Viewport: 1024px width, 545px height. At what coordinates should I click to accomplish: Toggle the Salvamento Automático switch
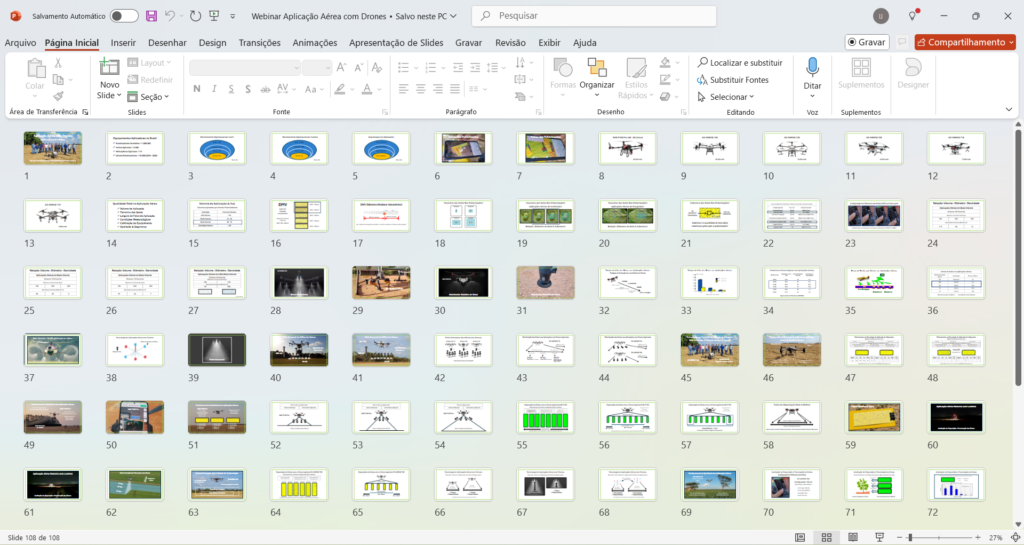124,16
